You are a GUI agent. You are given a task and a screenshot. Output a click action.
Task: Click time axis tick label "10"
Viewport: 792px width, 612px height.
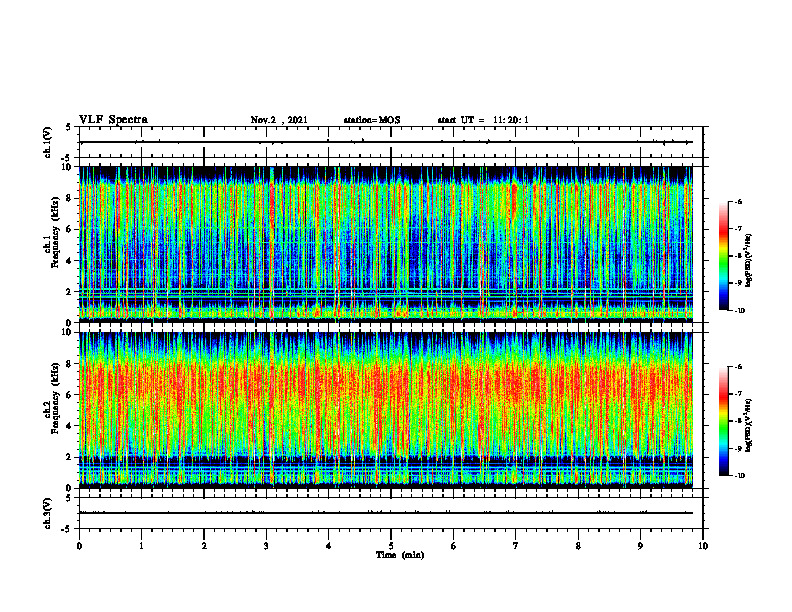(703, 546)
